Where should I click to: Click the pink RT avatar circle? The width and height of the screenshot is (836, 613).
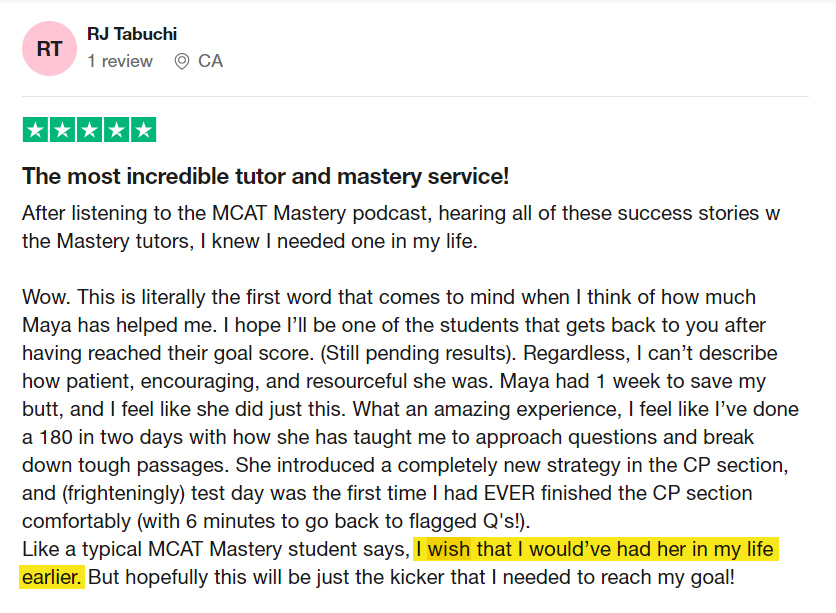[49, 49]
